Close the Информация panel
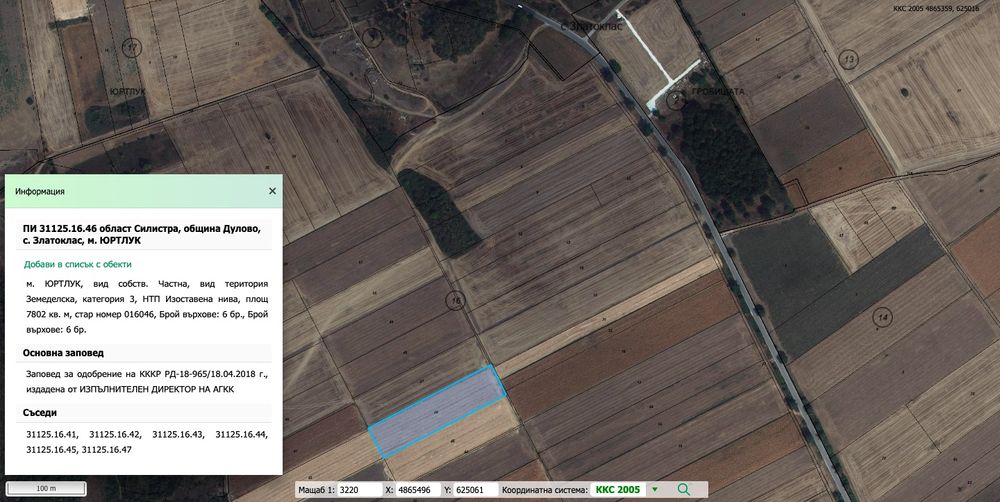1000x502 pixels. (272, 191)
